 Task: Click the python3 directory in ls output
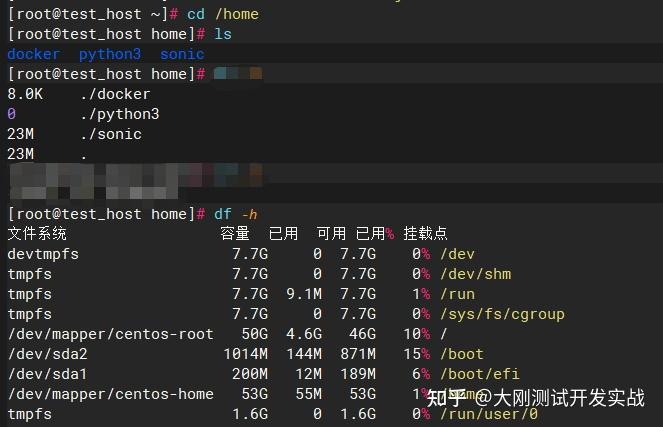pyautogui.click(x=110, y=55)
